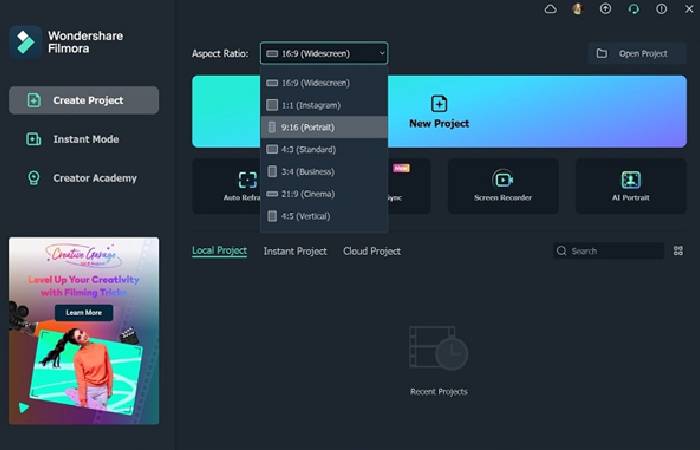700x450 pixels.
Task: Click the Screen Recorder icon
Action: click(x=503, y=179)
